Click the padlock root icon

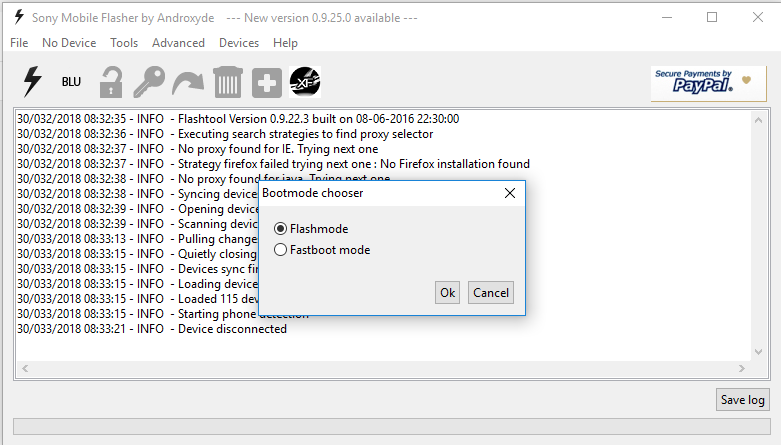111,82
